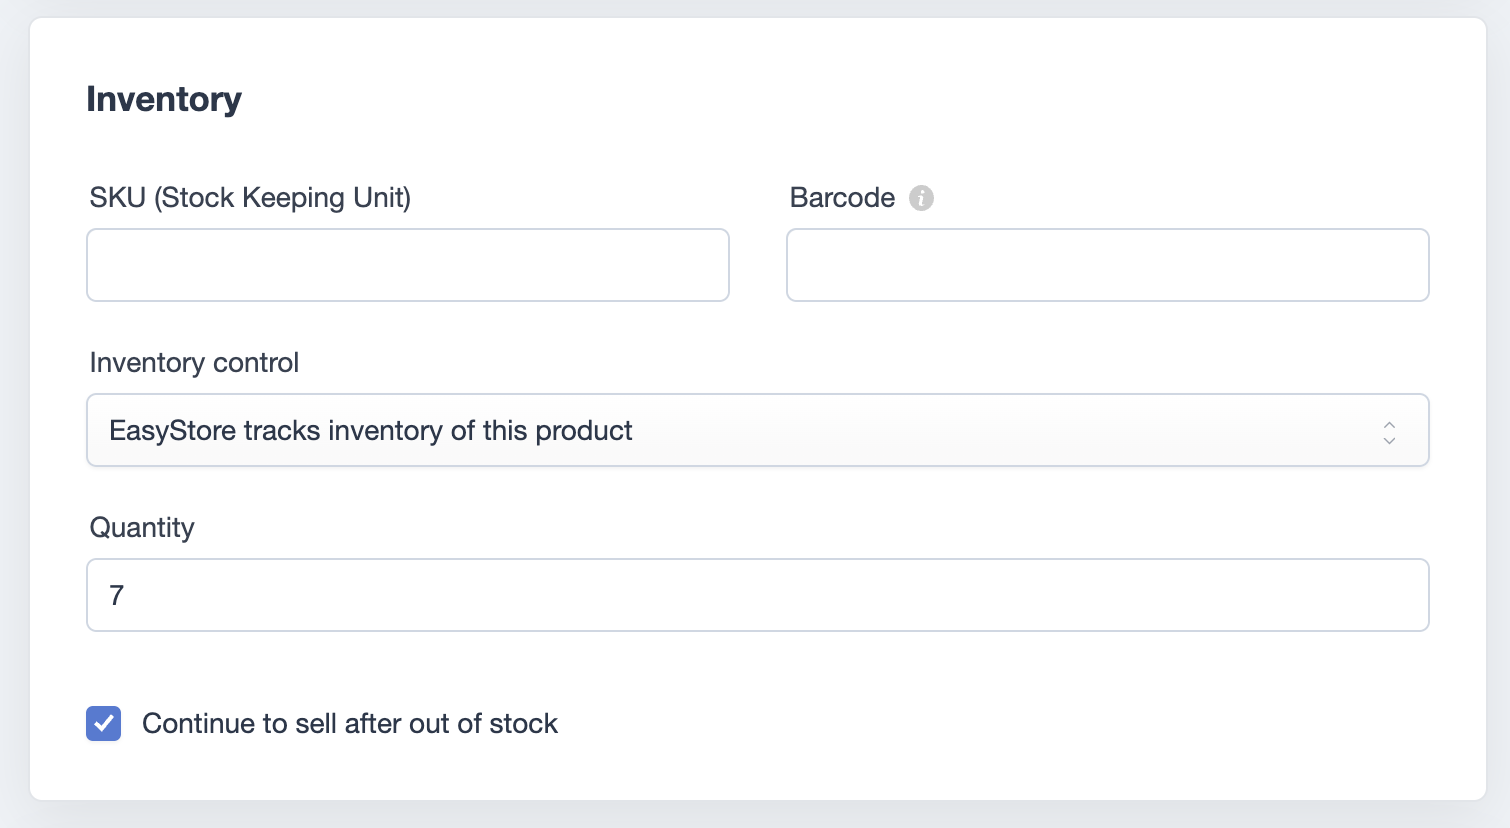The image size is (1510, 828).
Task: Click the Inventory section heading
Action: 164,99
